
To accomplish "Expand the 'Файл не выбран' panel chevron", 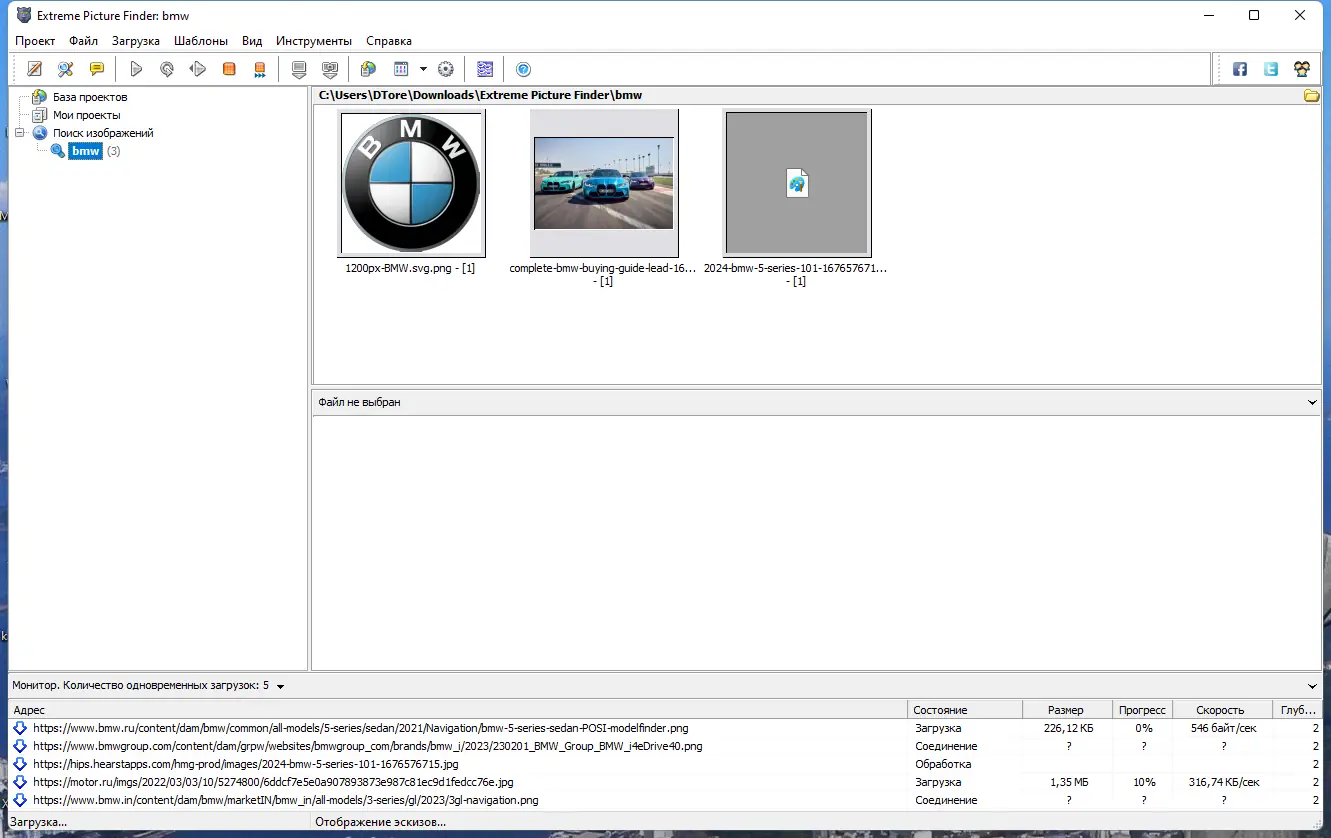I will 1312,402.
